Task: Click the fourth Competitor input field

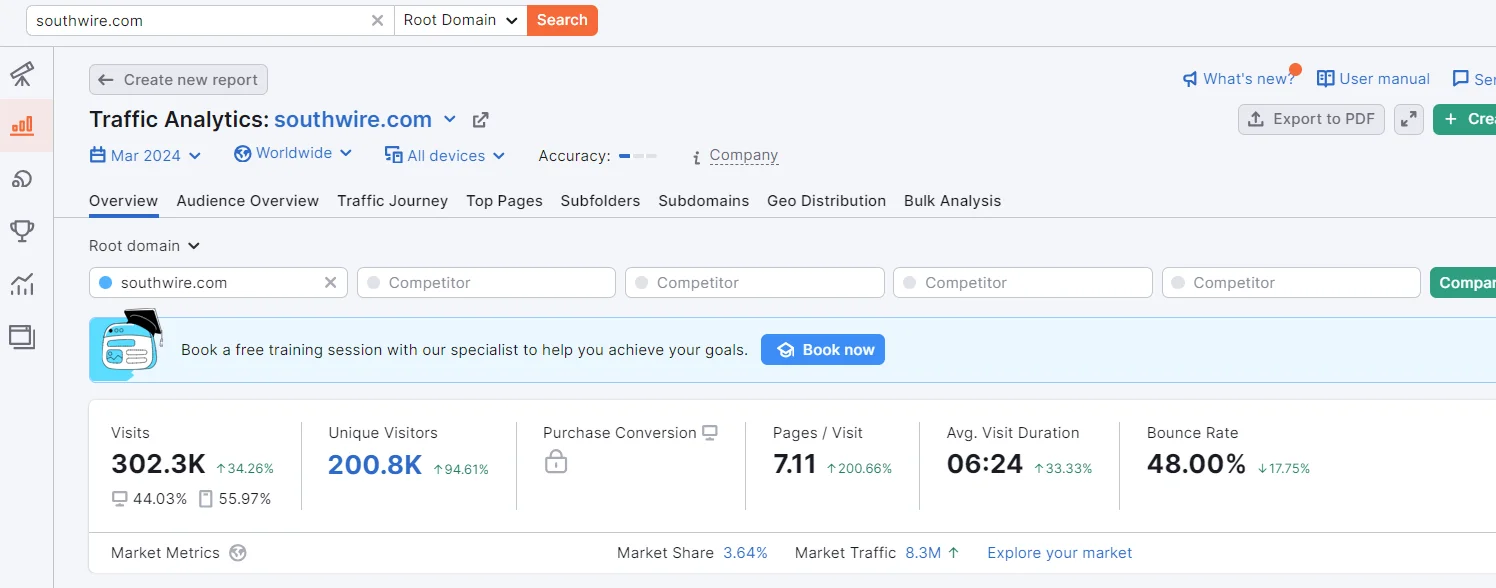Action: [1291, 283]
